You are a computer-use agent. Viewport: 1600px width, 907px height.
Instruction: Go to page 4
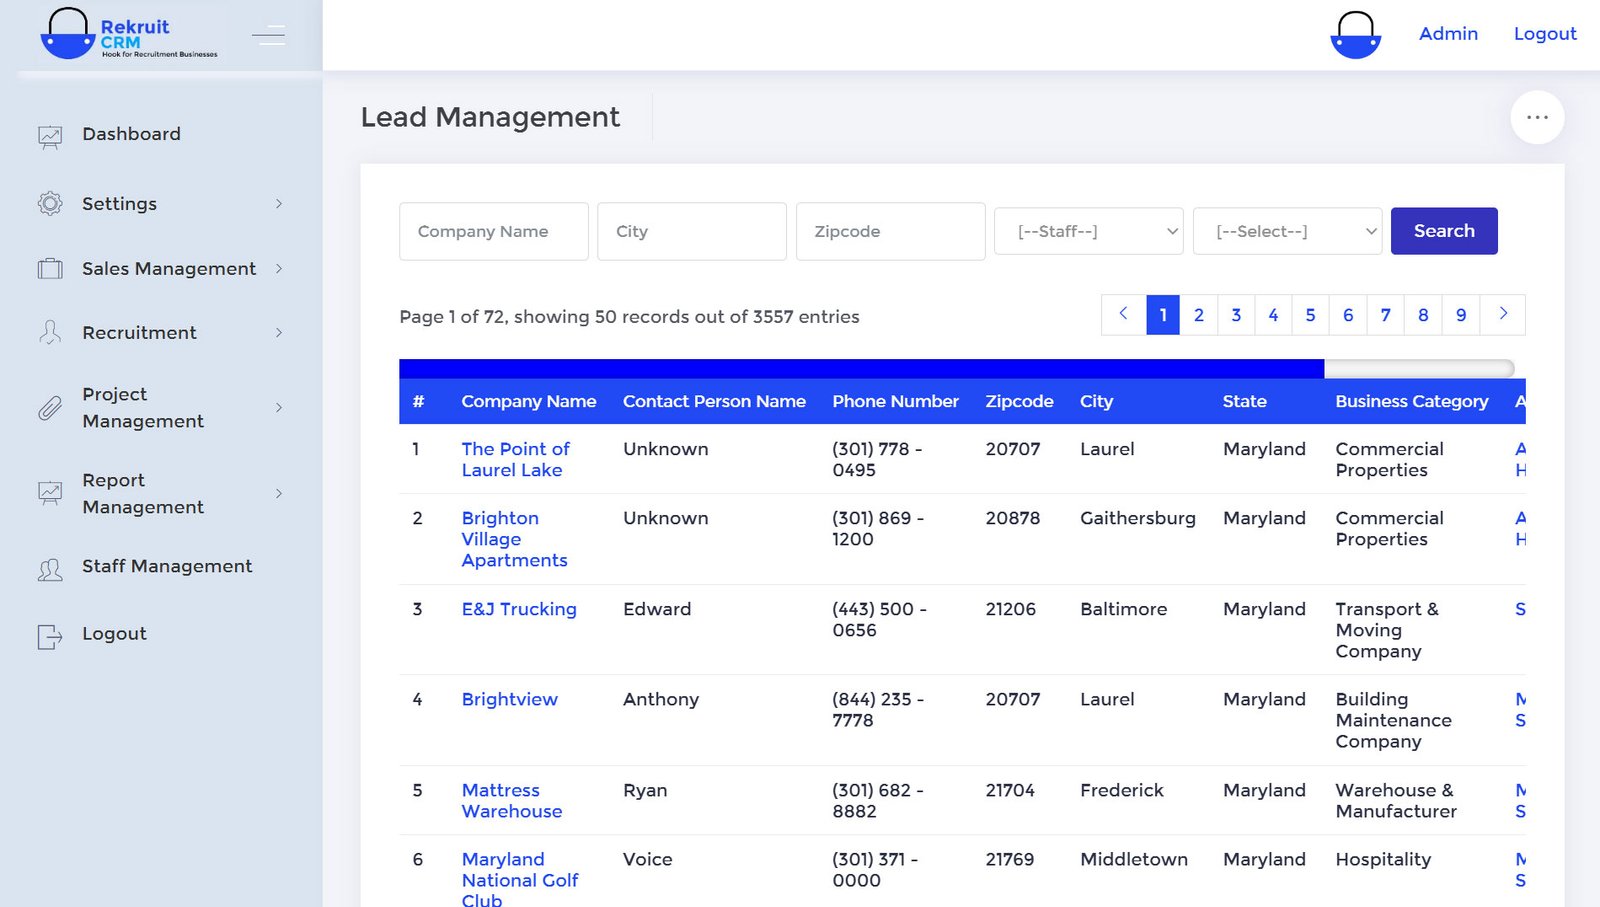(x=1273, y=314)
